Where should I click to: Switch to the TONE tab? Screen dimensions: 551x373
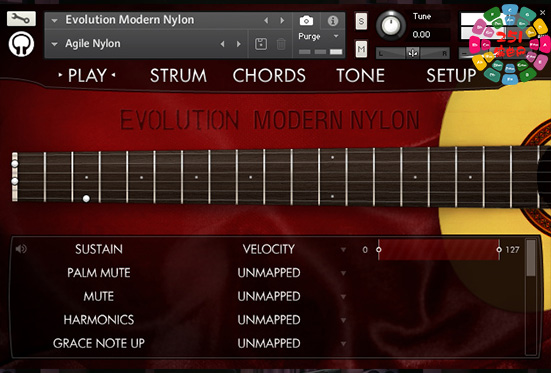(360, 75)
